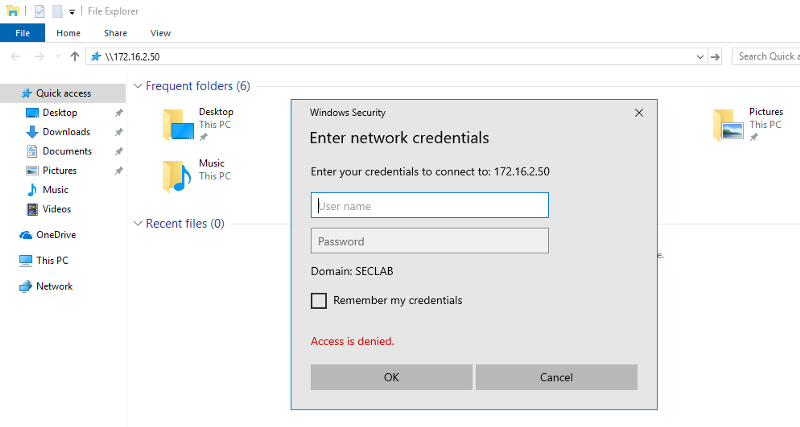Click the Quick access star icon in sidebar
This screenshot has width=800, height=427.
(x=27, y=93)
